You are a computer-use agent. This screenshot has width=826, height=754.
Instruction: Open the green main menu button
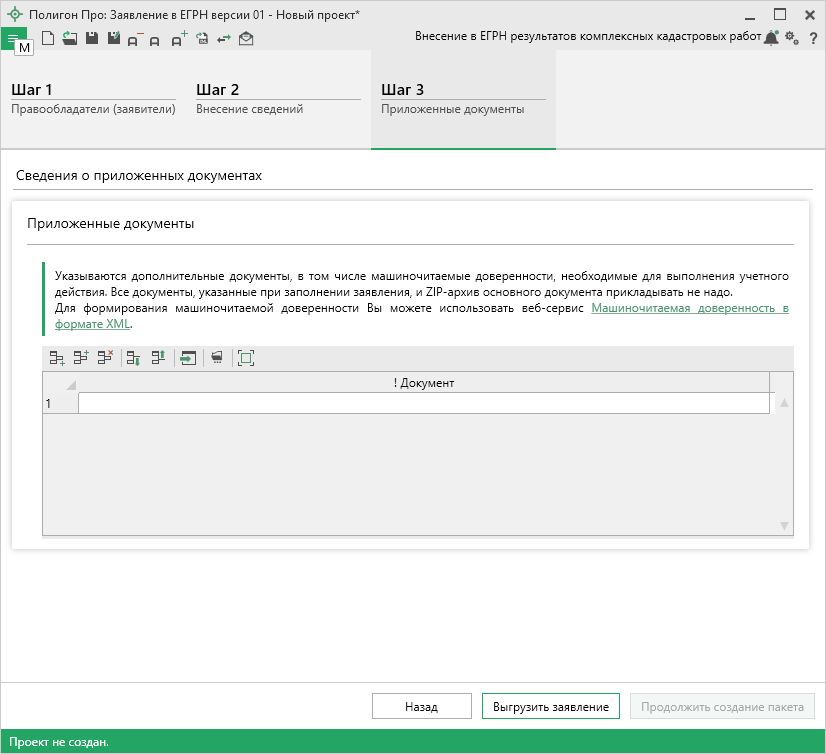tap(13, 38)
